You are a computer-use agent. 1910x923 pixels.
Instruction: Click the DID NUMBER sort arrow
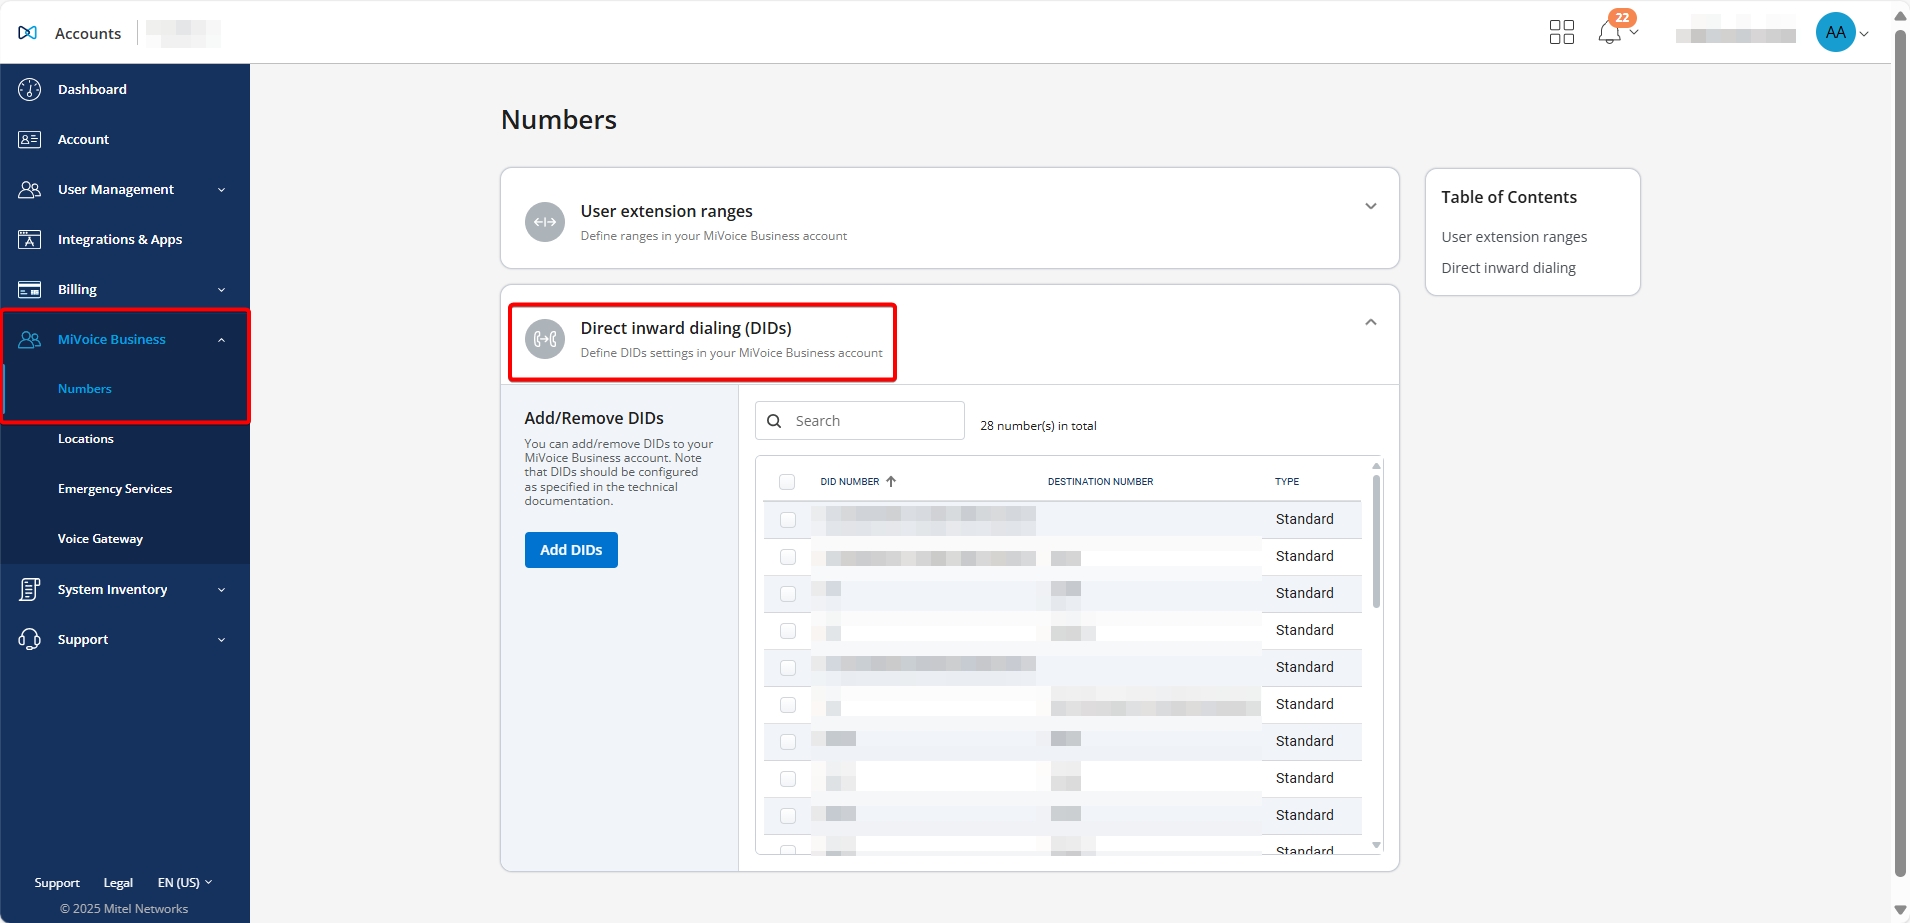(x=891, y=481)
